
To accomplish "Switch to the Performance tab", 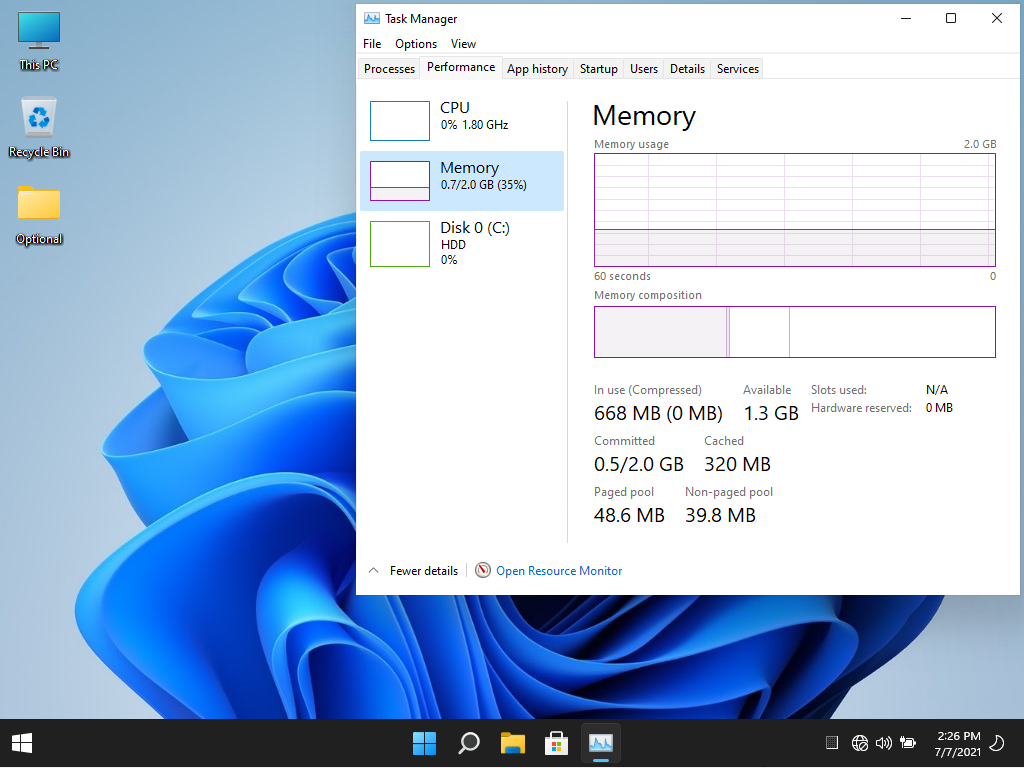I will [x=461, y=67].
